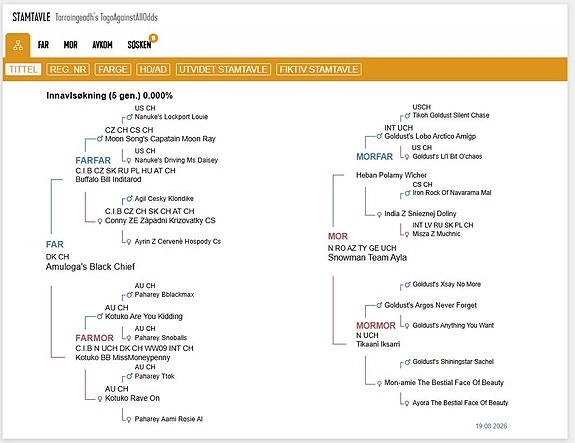The width and height of the screenshot is (575, 443).
Task: Click female symbol beside Kotuko Rave On
Action: coord(99,399)
